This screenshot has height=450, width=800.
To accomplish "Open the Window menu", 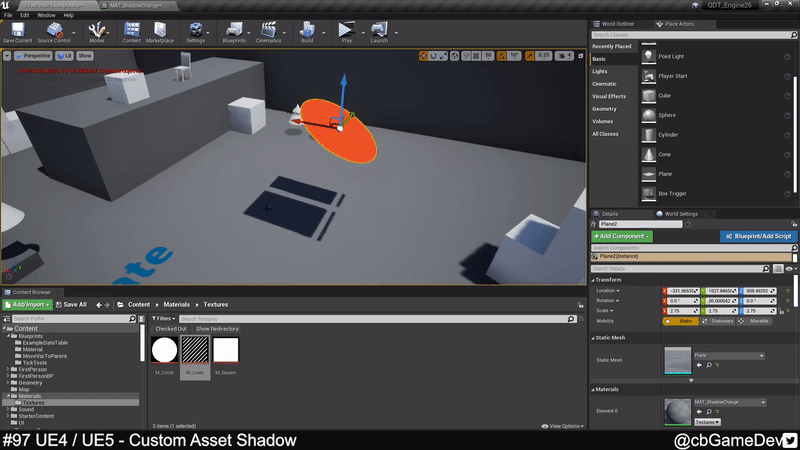I will click(x=46, y=15).
